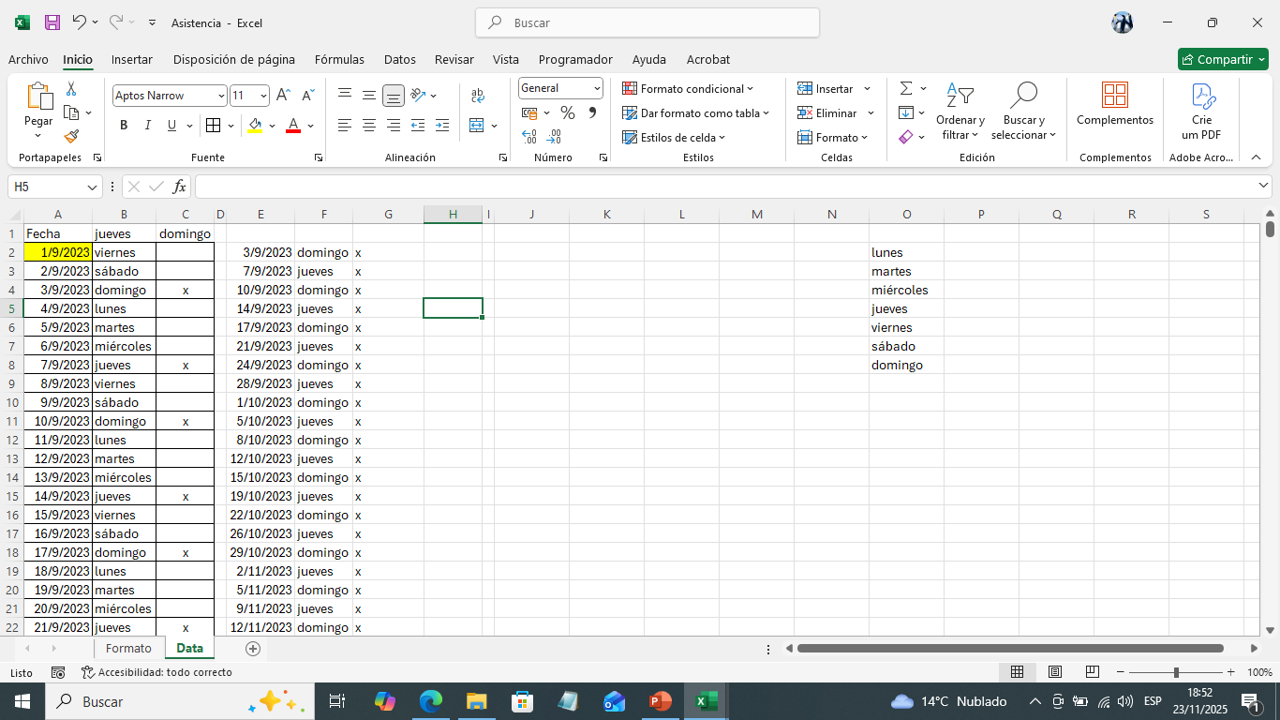
Task: Toggle middle vertical alignment
Action: 369,95
